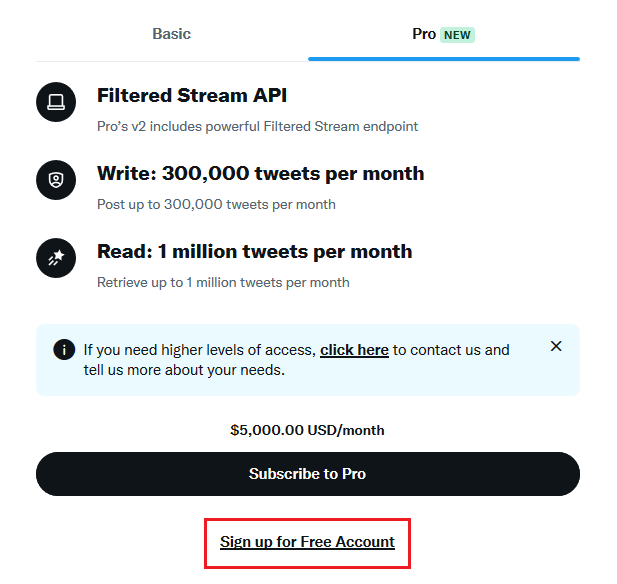Click the shield icon next to Write
Image resolution: width=617 pixels, height=584 pixels.
(56, 180)
